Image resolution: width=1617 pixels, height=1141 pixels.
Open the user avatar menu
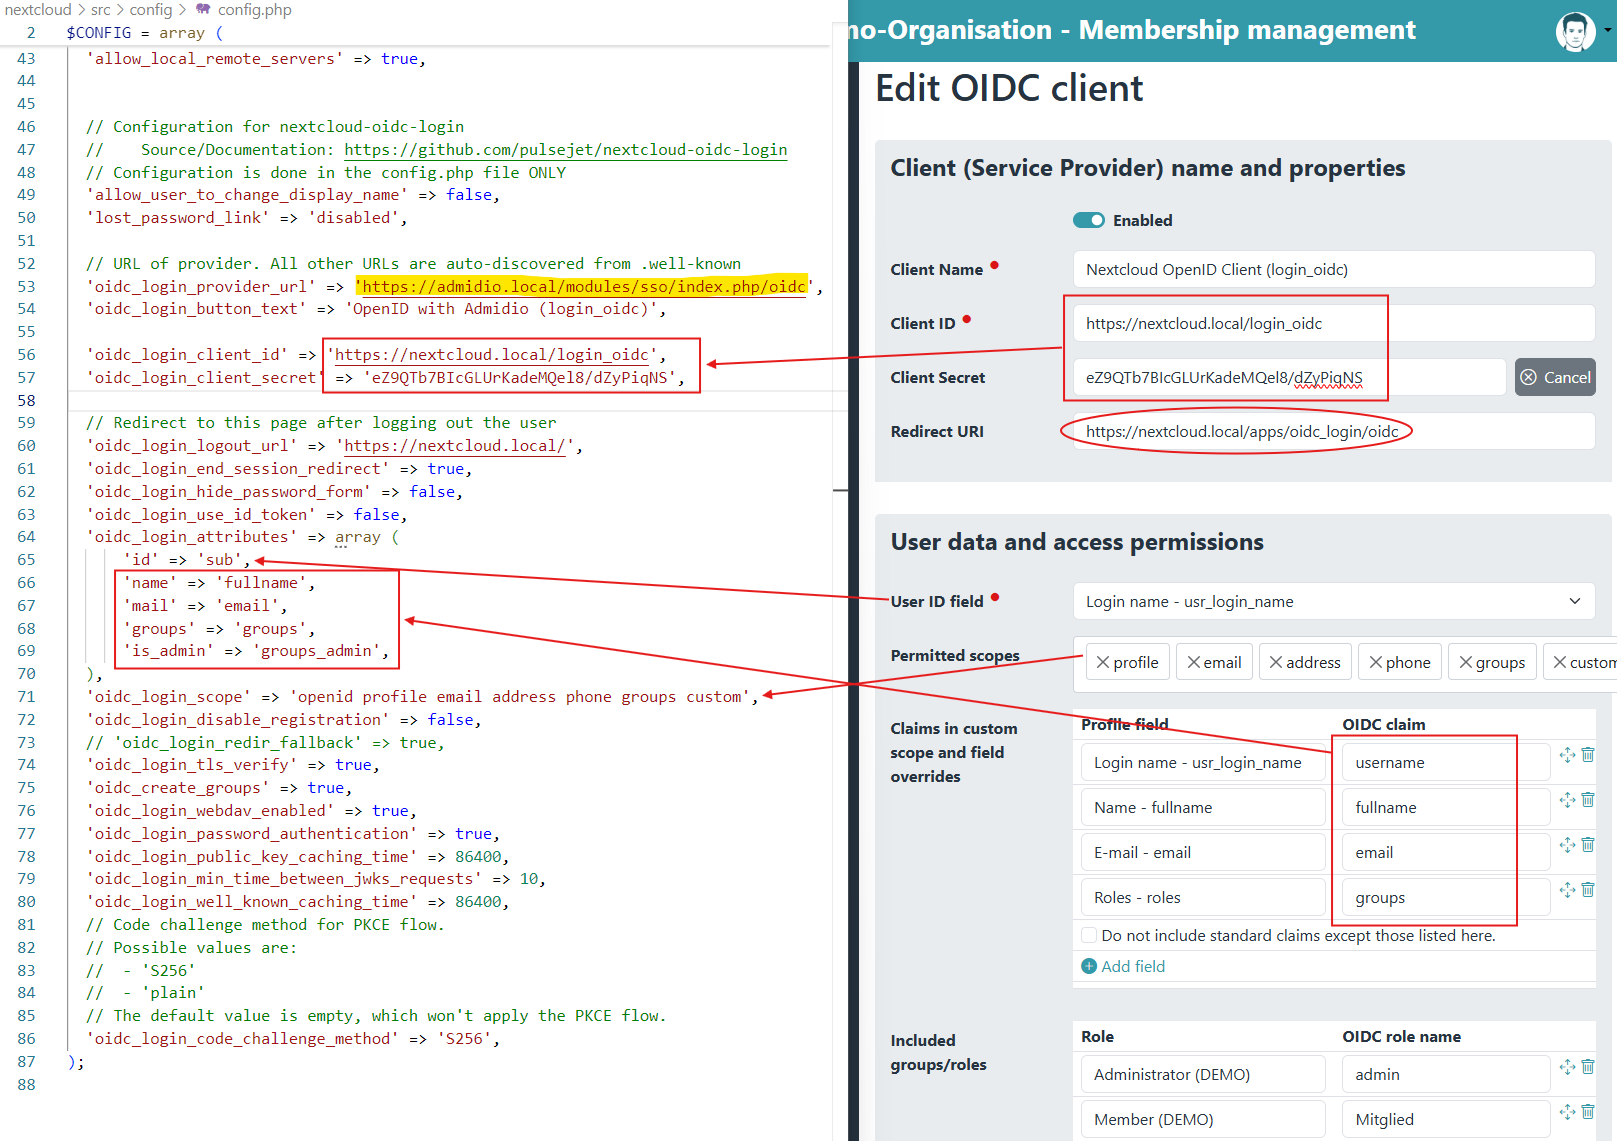(x=1578, y=31)
